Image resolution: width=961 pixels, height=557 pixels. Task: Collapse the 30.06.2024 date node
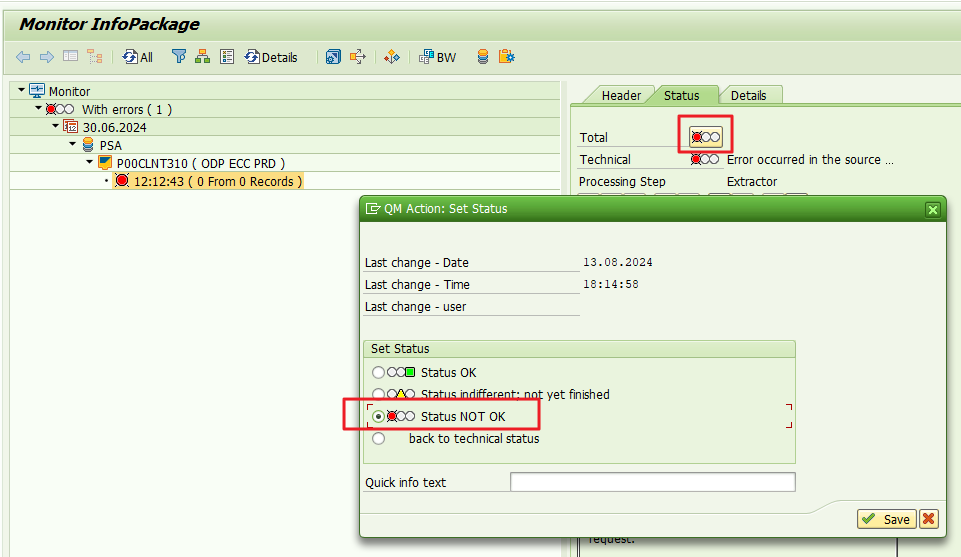pyautogui.click(x=56, y=126)
